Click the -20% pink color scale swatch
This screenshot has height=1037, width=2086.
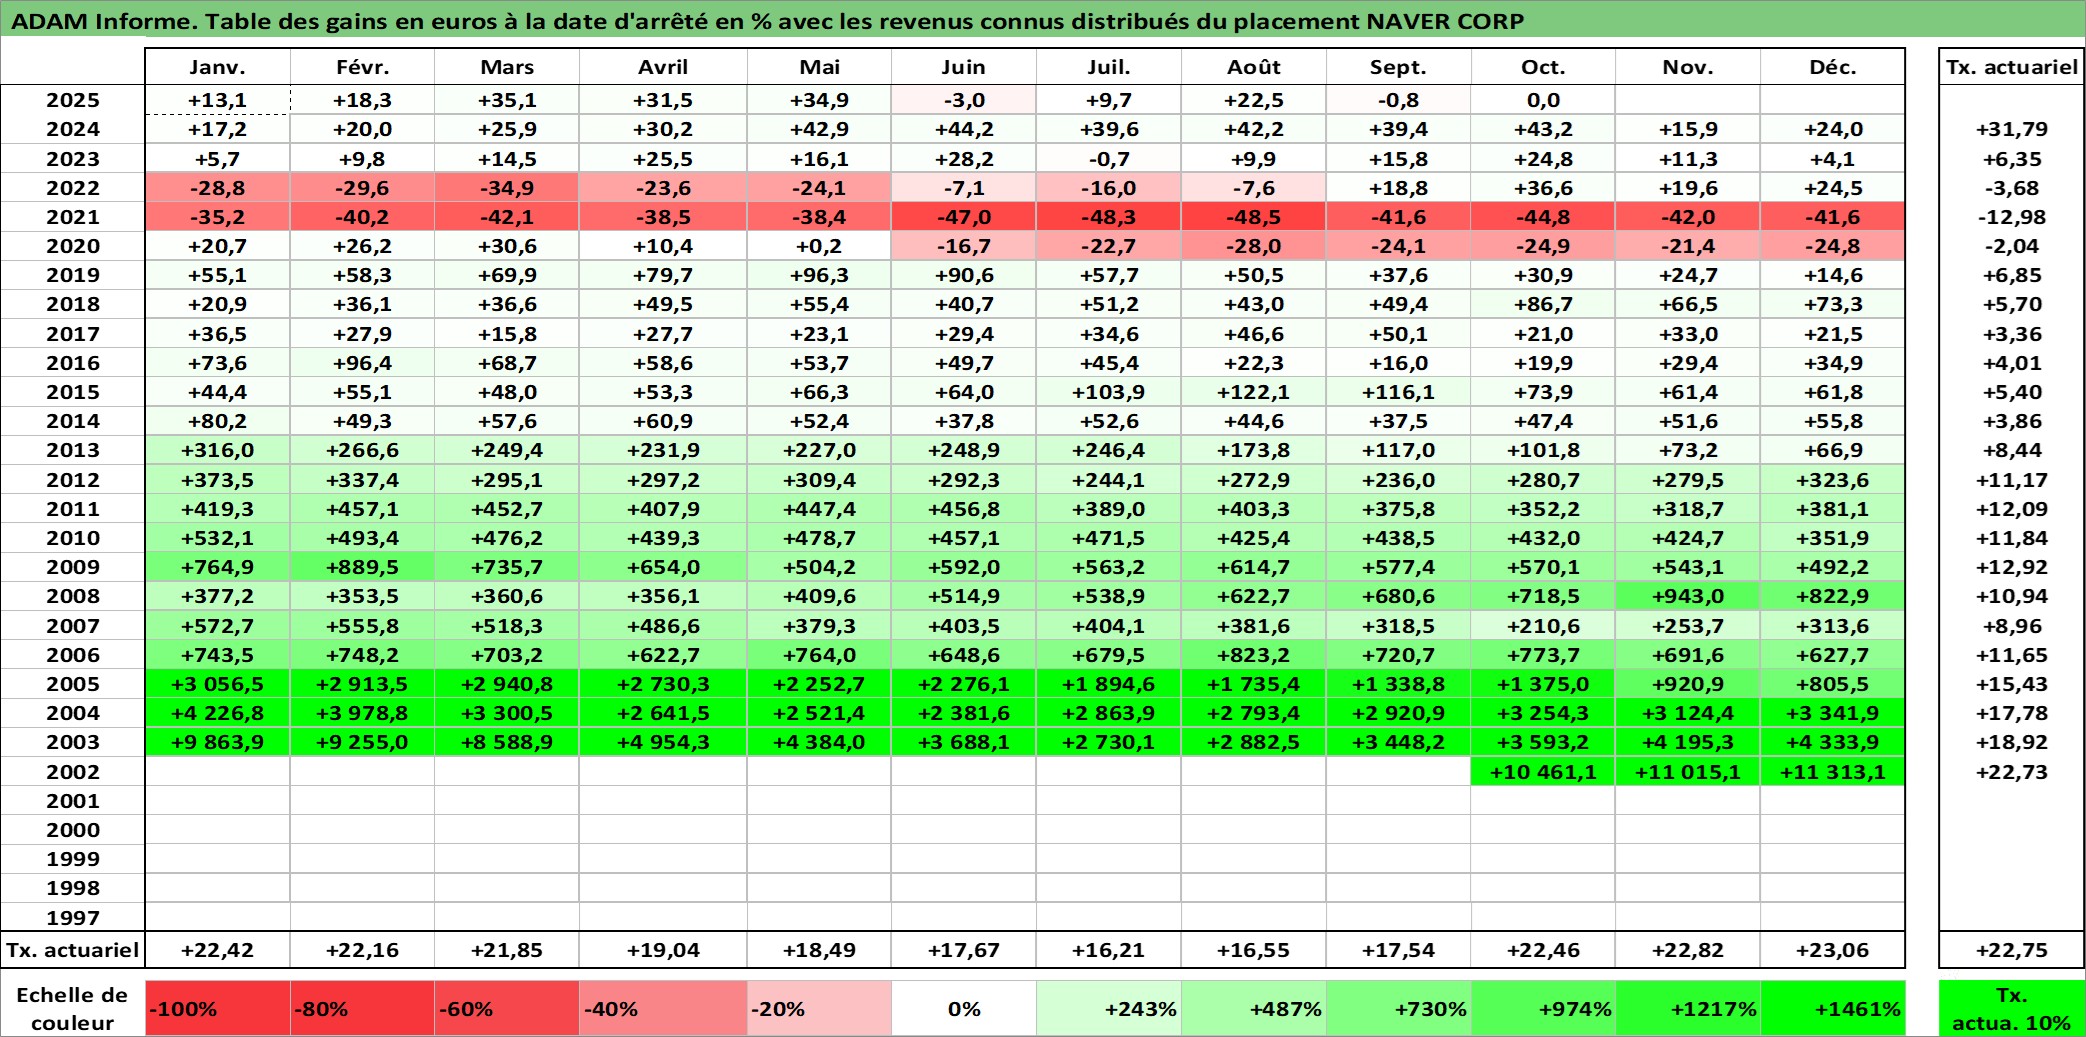pyautogui.click(x=819, y=1008)
